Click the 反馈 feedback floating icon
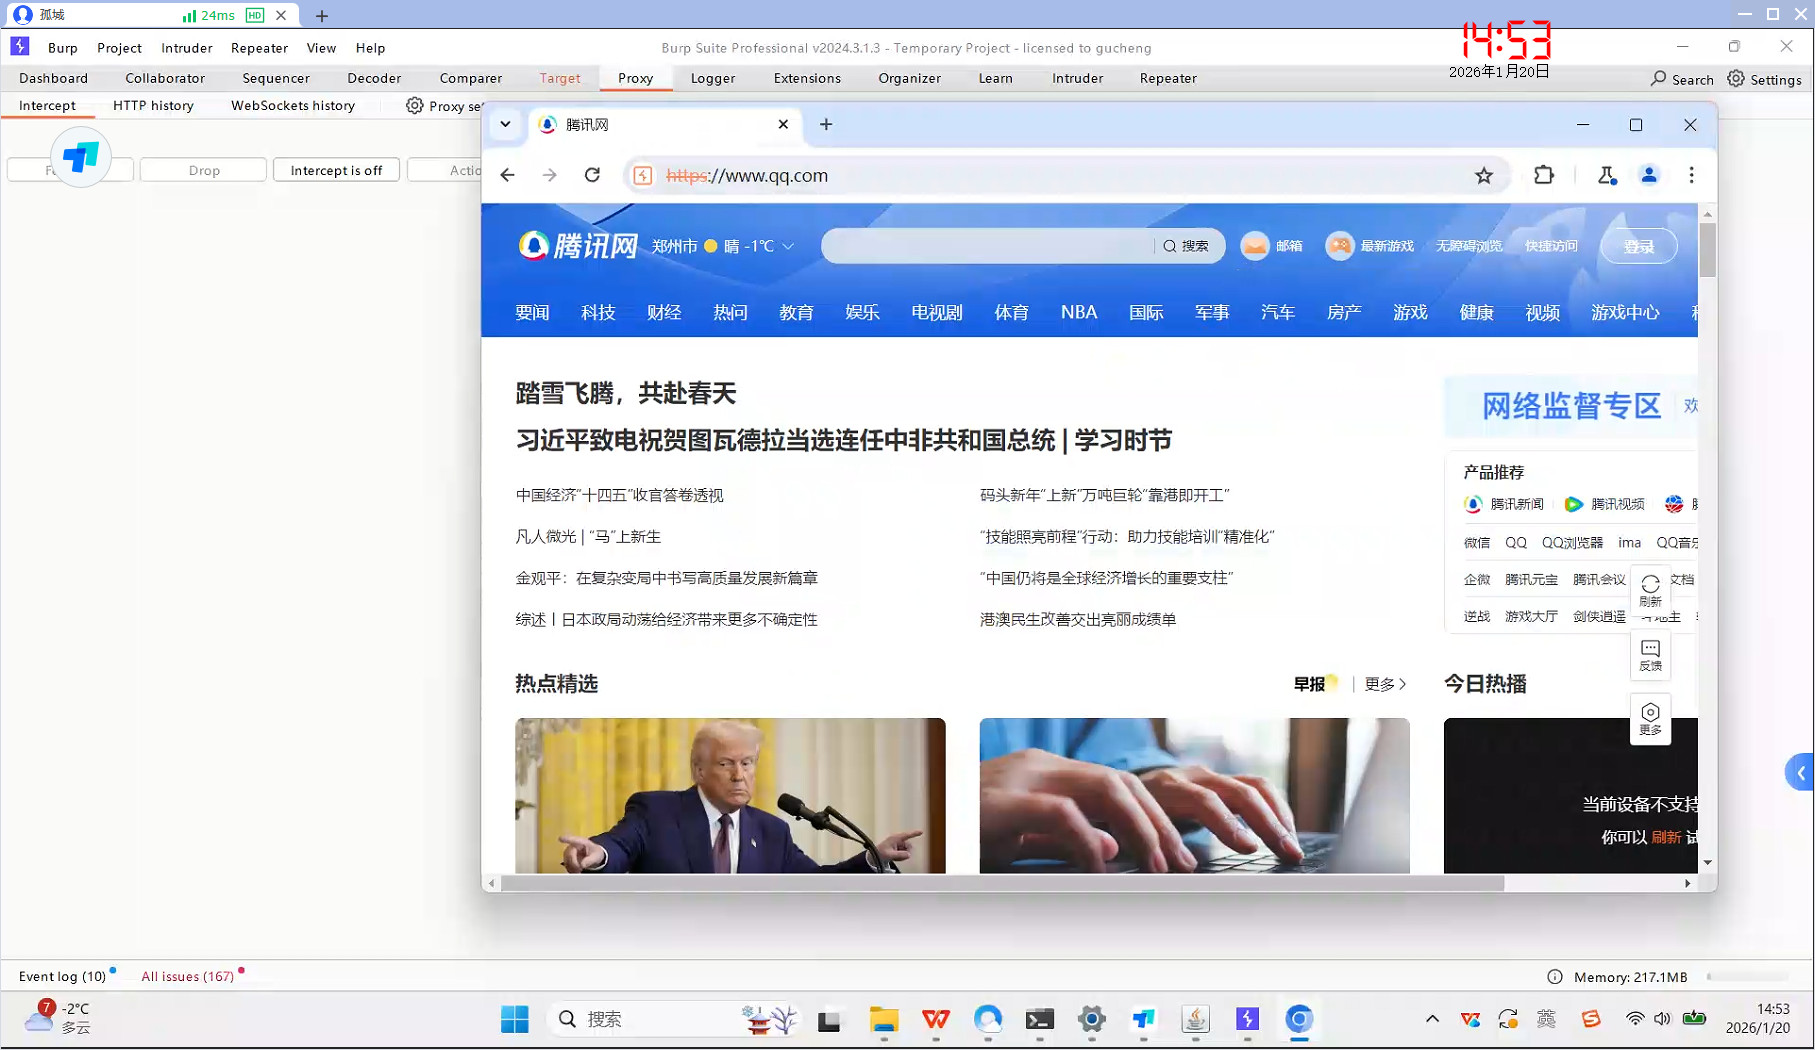1815x1050 pixels. tap(1650, 655)
